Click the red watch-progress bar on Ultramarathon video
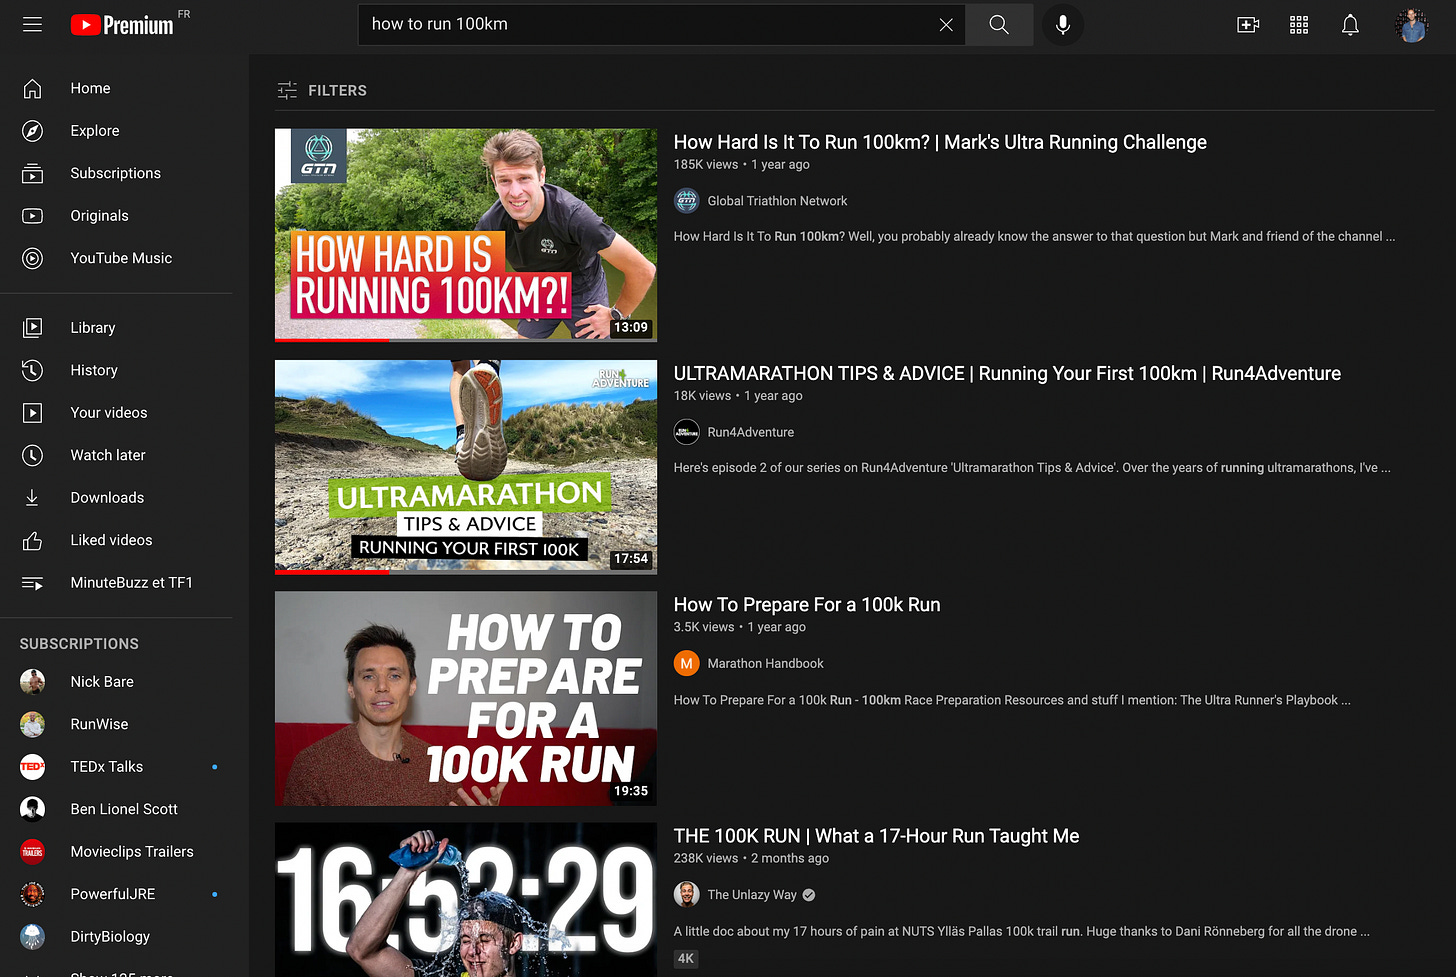The width and height of the screenshot is (1456, 977). pyautogui.click(x=332, y=572)
